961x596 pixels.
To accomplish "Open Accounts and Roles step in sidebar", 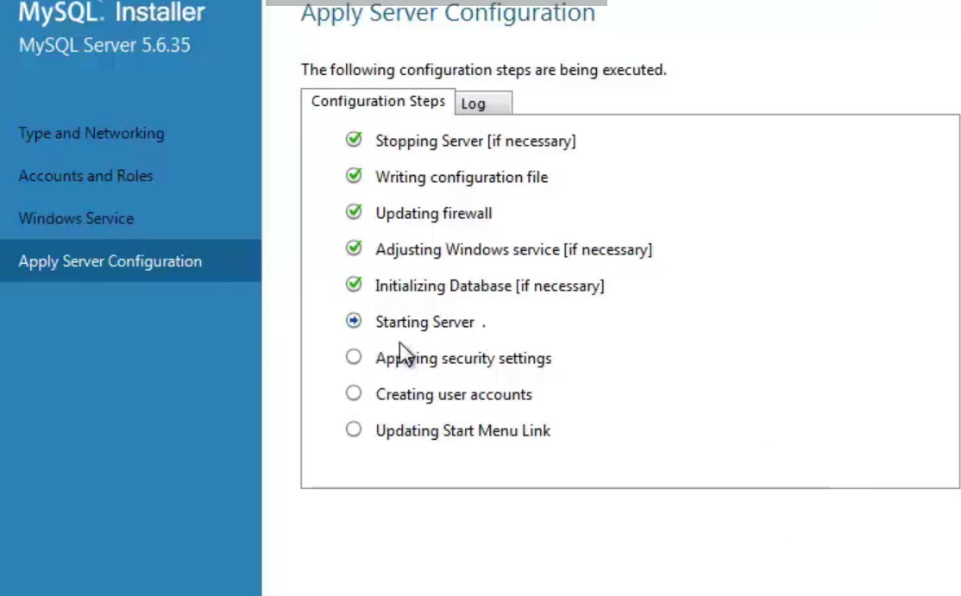I will (x=86, y=176).
